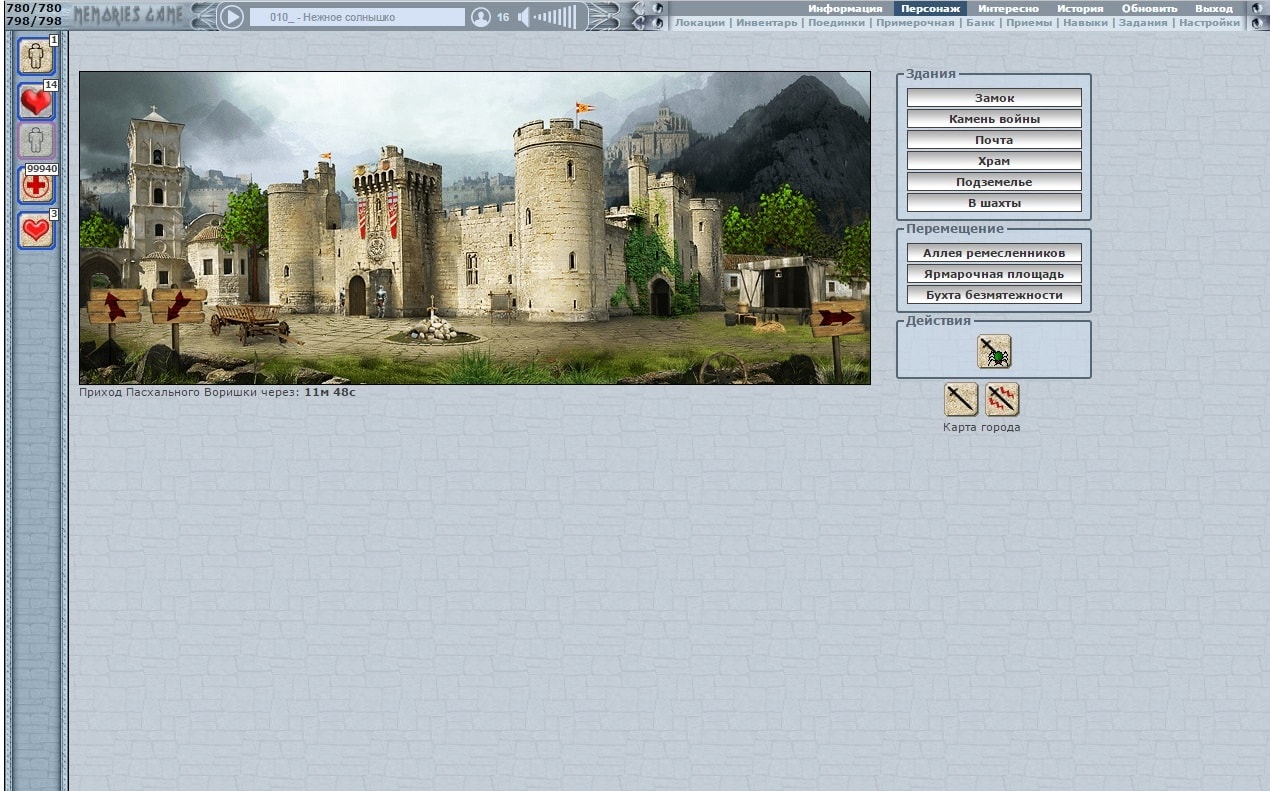Click the character silhouette icon with badge 1

click(36, 56)
